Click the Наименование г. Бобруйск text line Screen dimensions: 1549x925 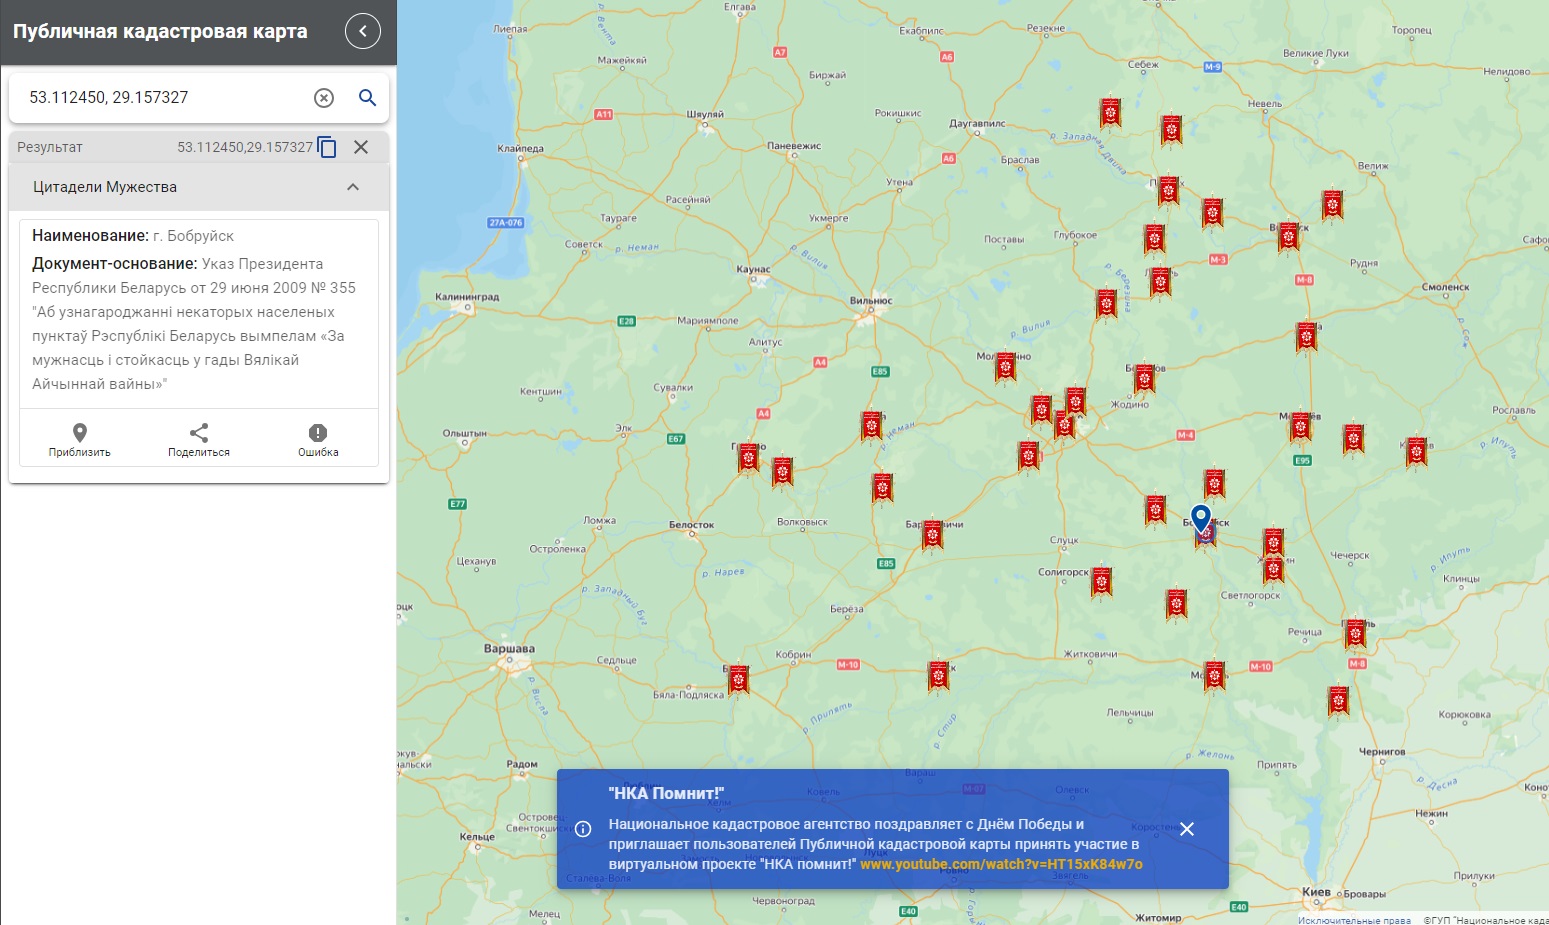coord(133,236)
